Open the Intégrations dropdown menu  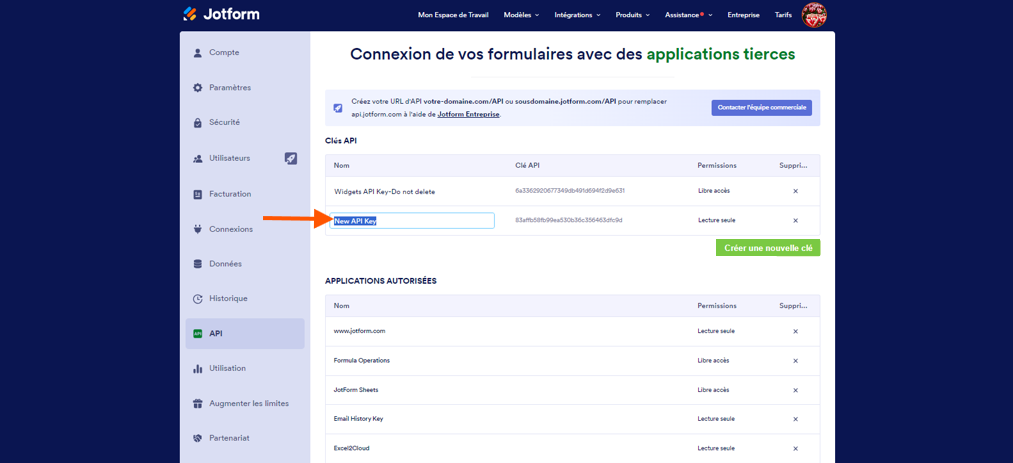pyautogui.click(x=577, y=15)
